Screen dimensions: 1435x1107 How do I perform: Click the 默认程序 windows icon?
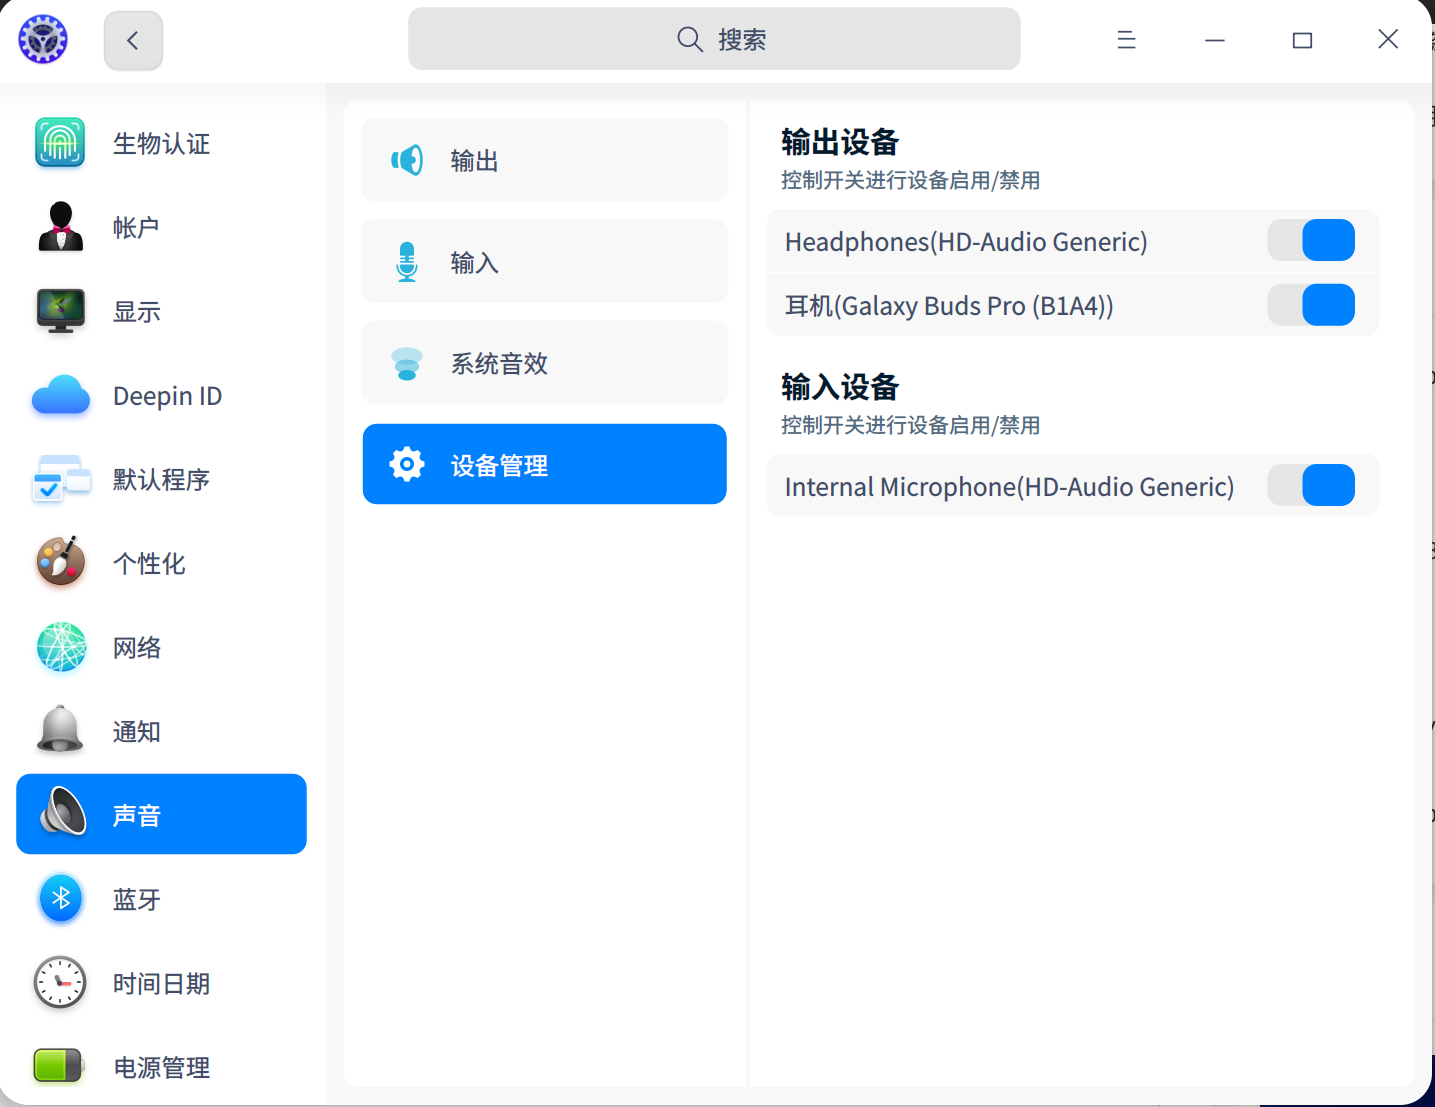tap(60, 479)
